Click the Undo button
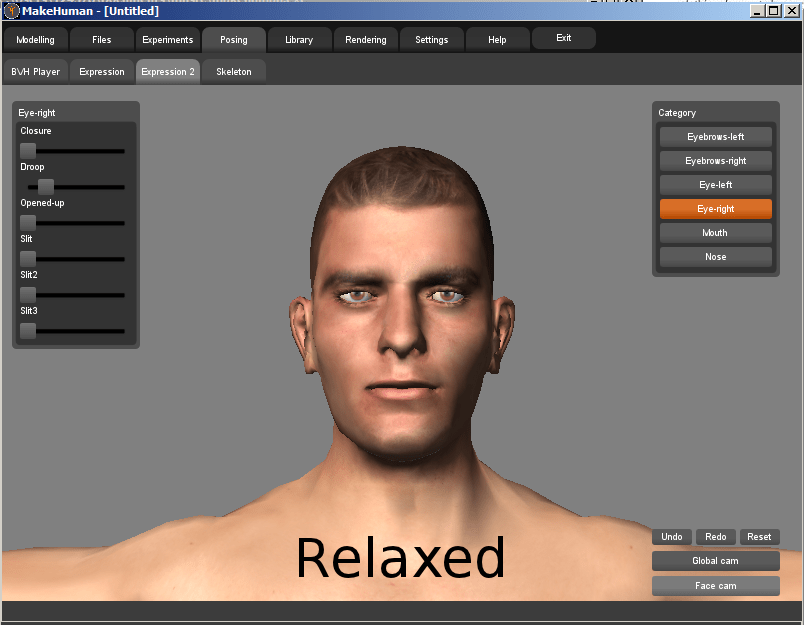 tap(671, 536)
